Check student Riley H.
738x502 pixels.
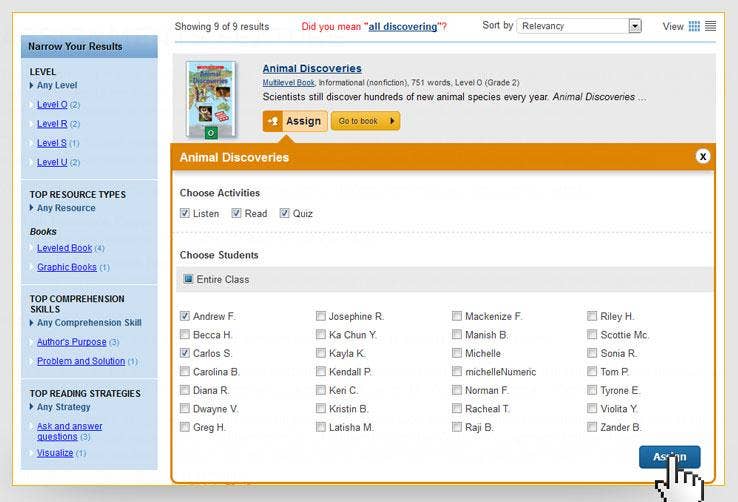[592, 316]
